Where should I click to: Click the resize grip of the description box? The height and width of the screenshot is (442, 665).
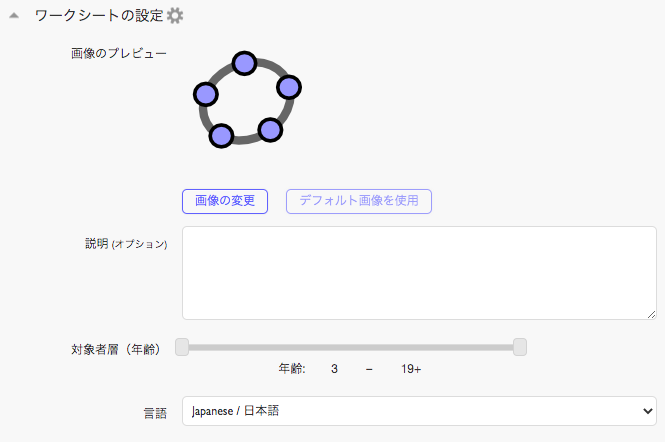point(652,315)
